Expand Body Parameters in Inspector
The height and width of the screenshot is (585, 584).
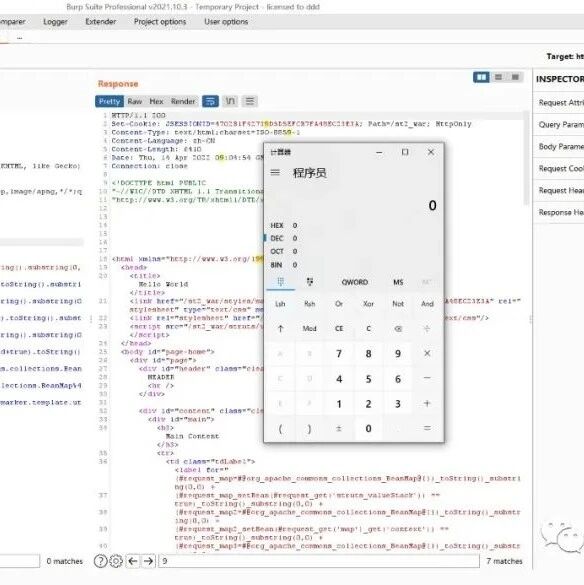[561, 147]
